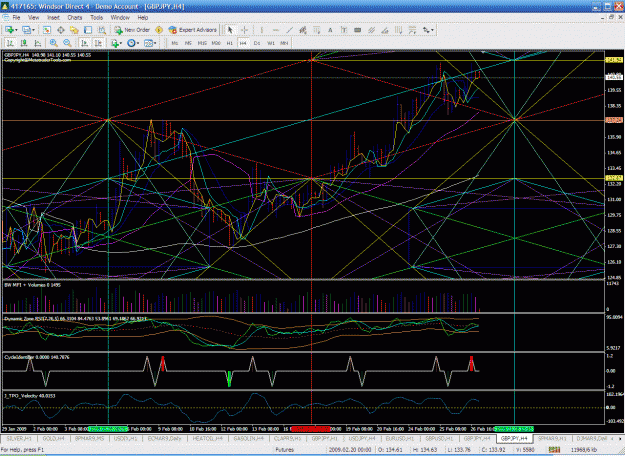Viewport: 625px width, 456px height.
Task: Click the New Order button
Action: coord(132,30)
